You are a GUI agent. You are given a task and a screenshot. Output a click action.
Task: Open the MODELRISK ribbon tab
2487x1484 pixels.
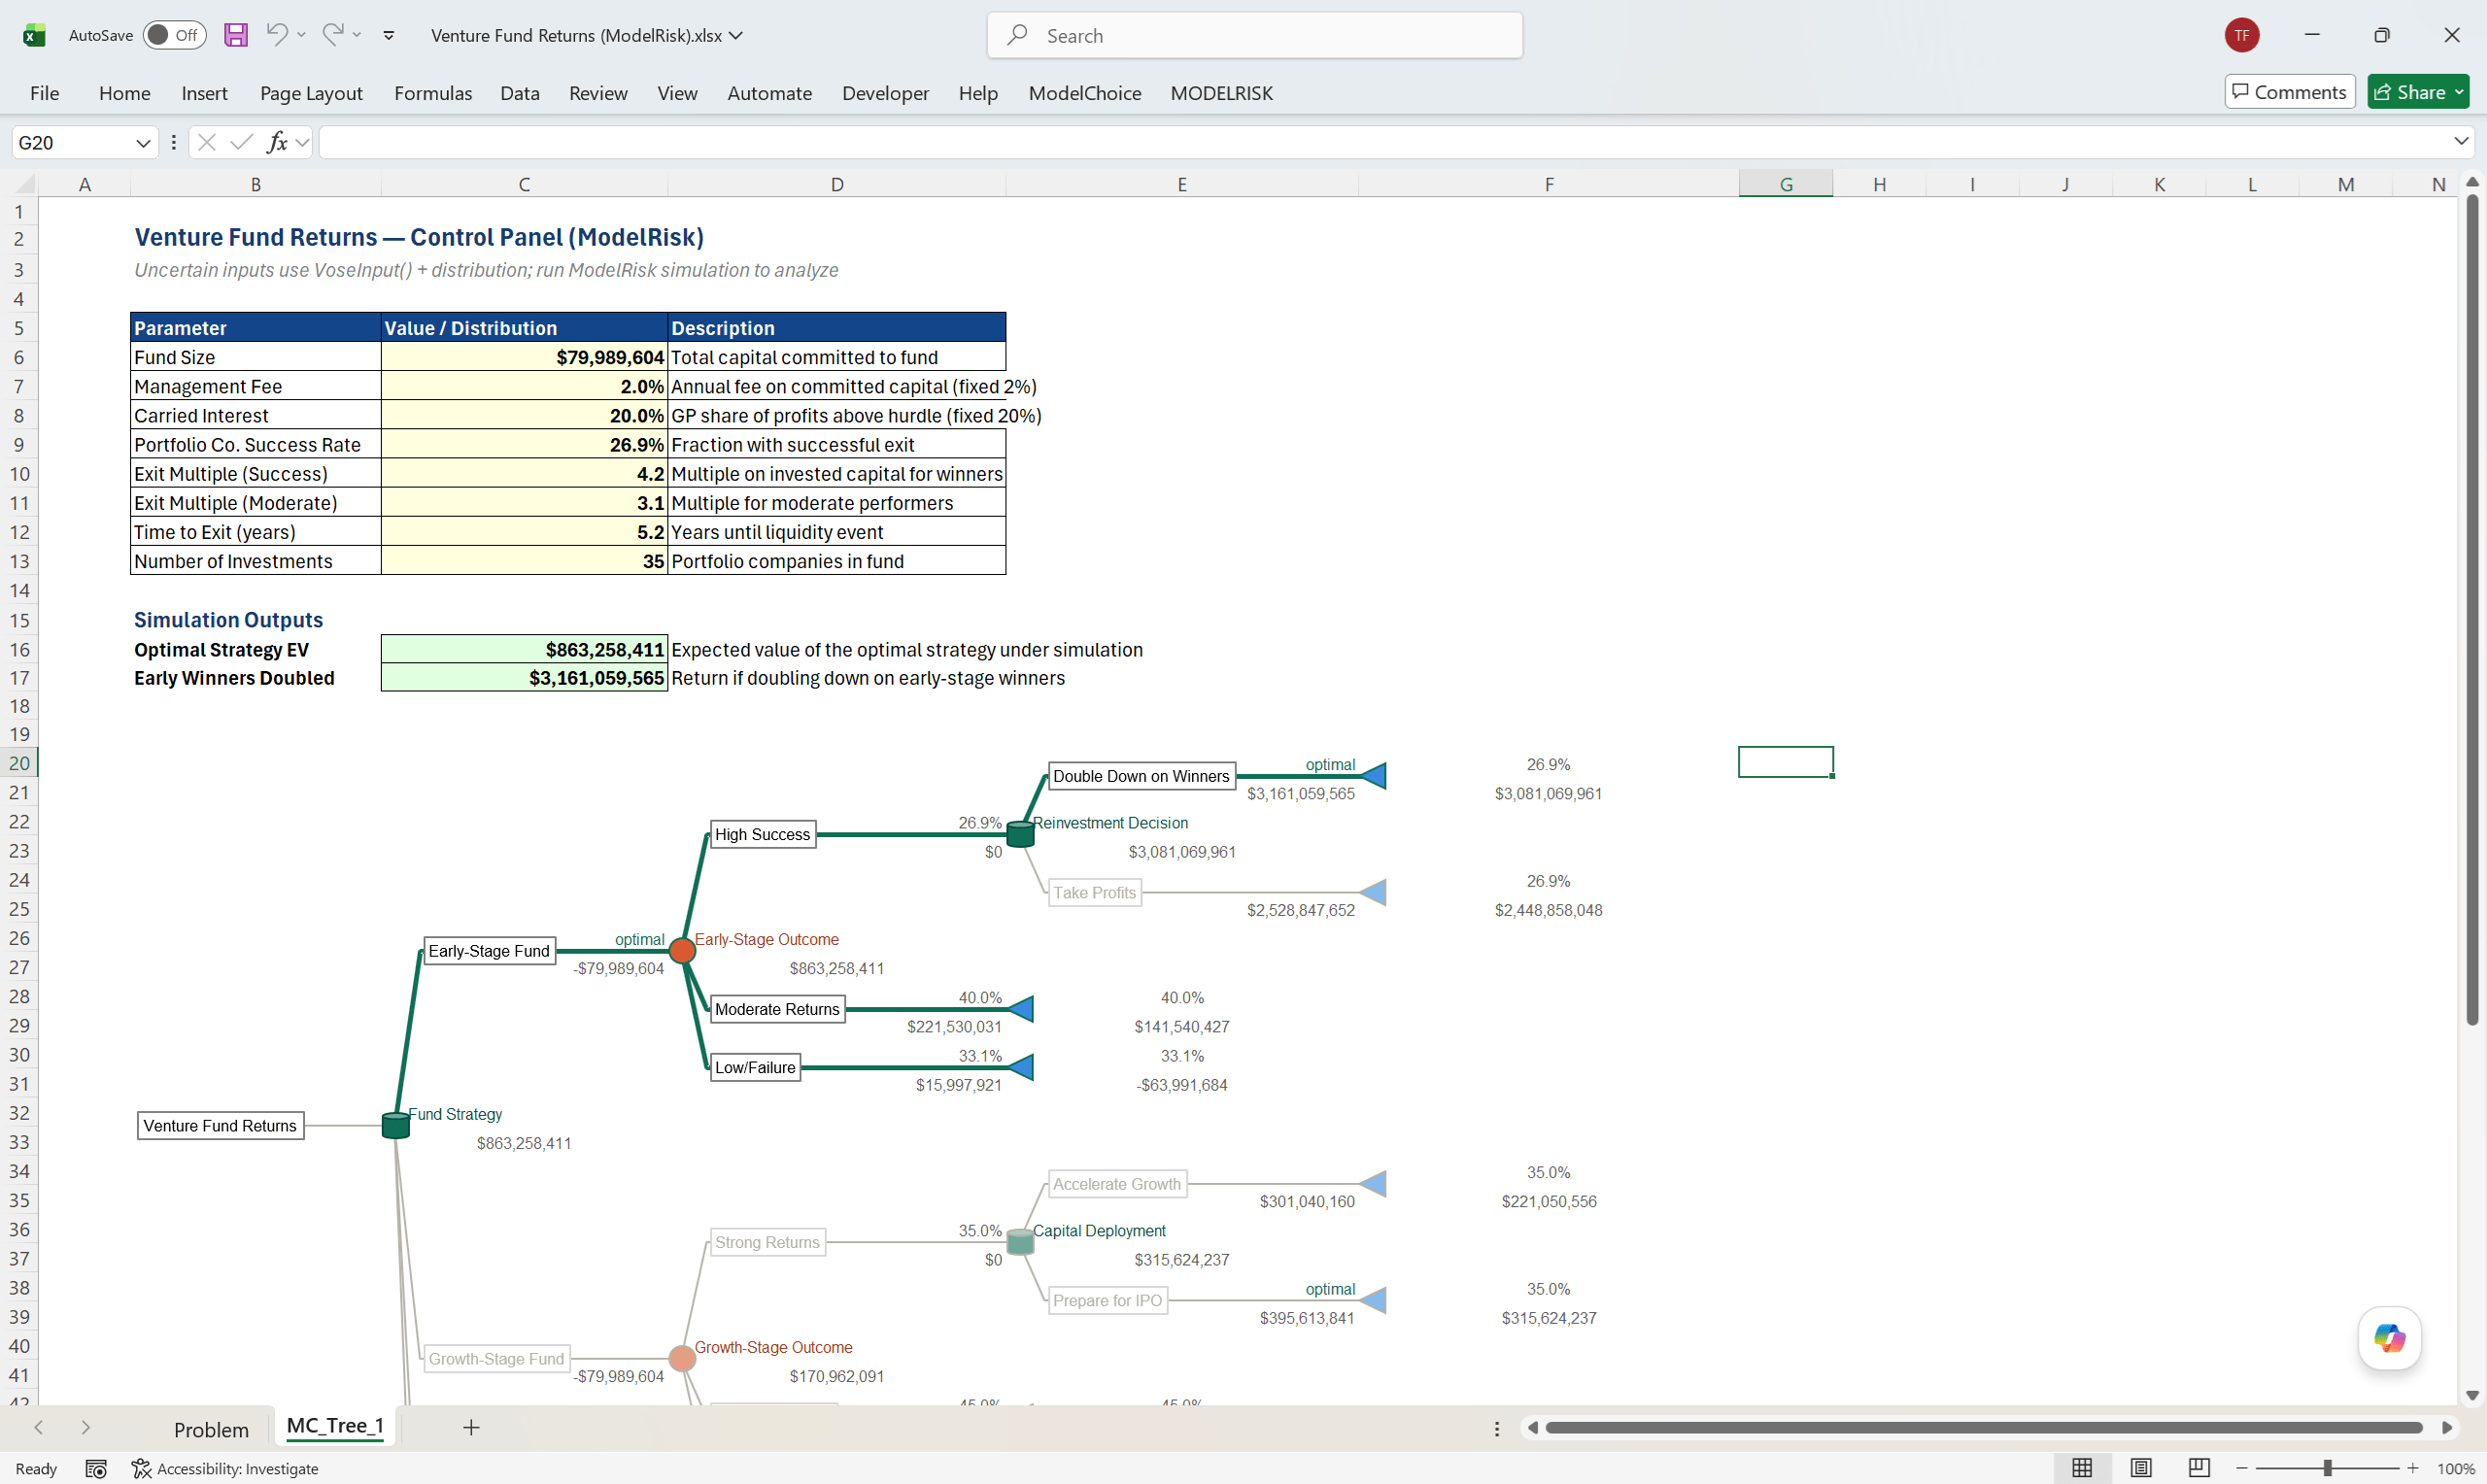1221,93
